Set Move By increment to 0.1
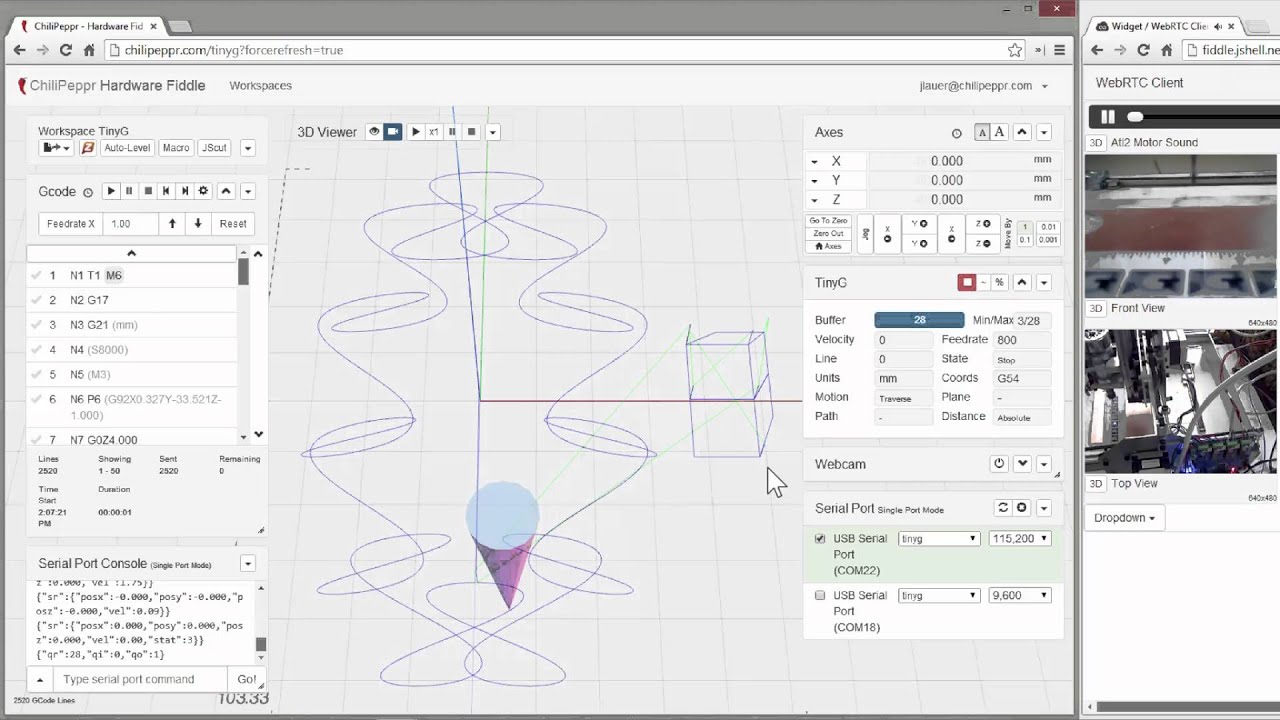This screenshot has height=720, width=1280. click(1025, 240)
